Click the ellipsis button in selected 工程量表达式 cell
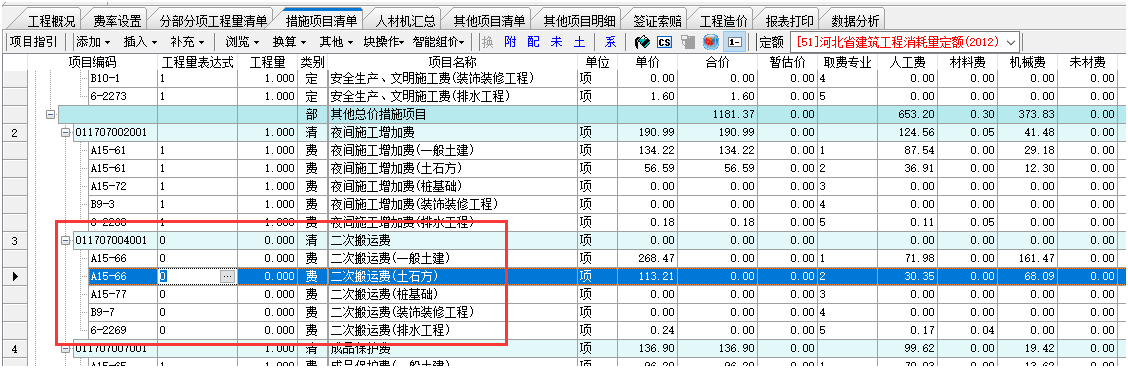The image size is (1128, 368). tap(227, 276)
